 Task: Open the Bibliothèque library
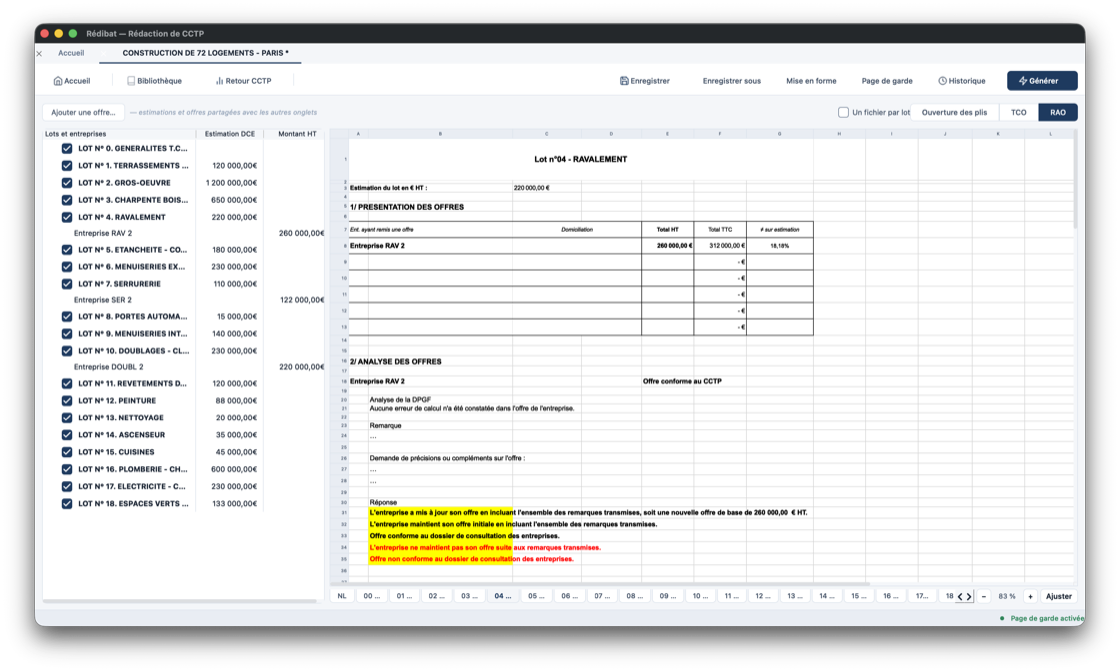click(154, 81)
